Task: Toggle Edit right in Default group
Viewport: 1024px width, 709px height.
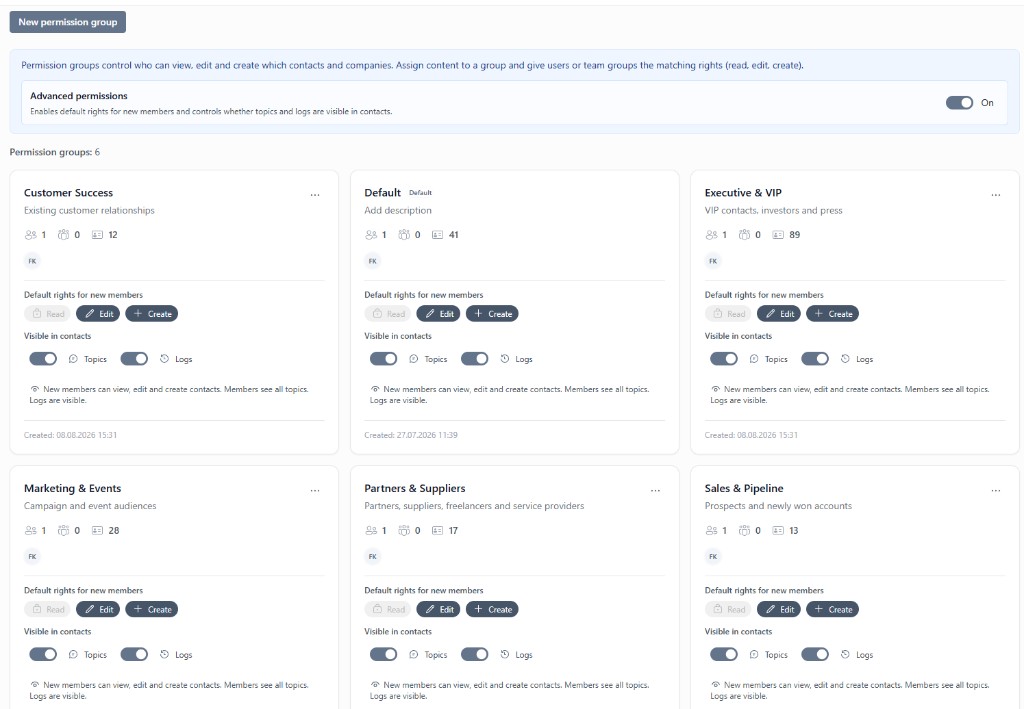Action: [438, 313]
